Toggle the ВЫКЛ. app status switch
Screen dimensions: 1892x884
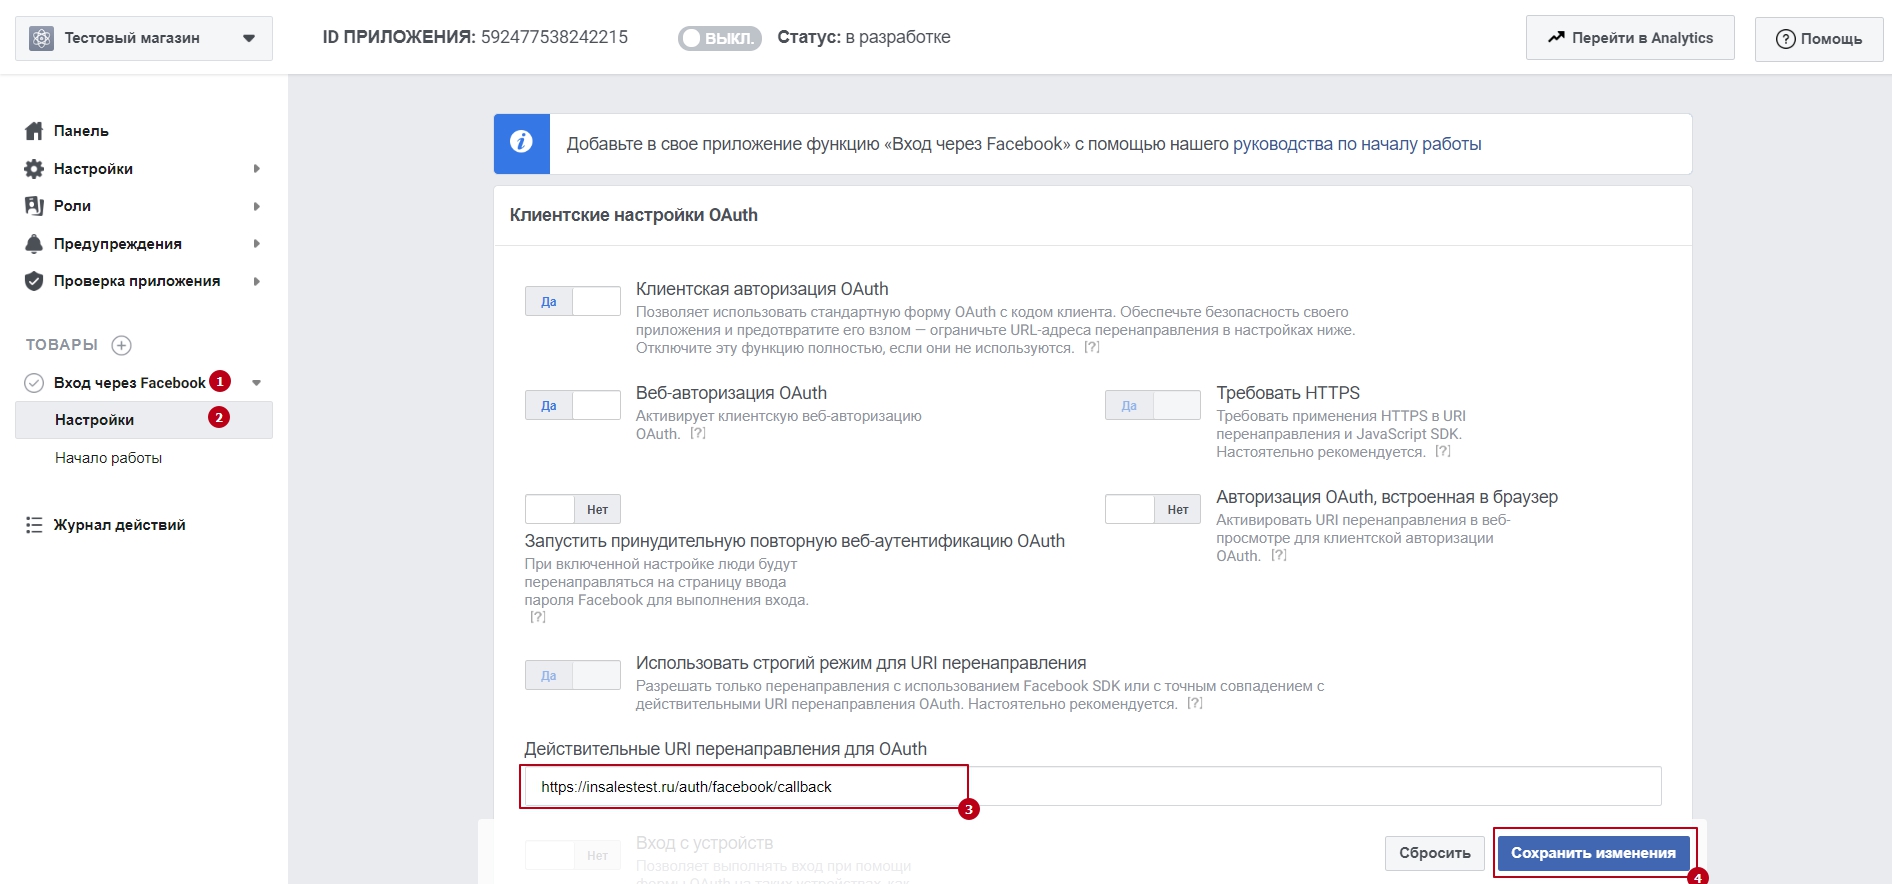click(x=720, y=38)
